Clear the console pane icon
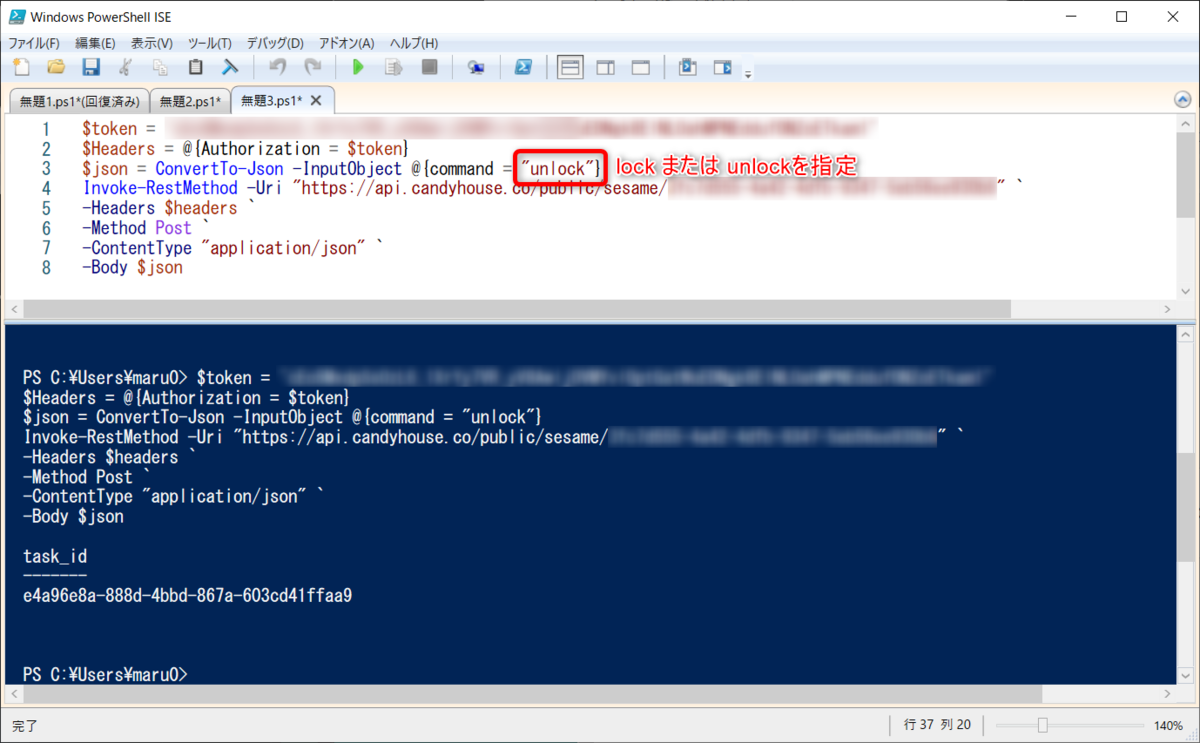This screenshot has width=1200, height=743. coord(230,67)
